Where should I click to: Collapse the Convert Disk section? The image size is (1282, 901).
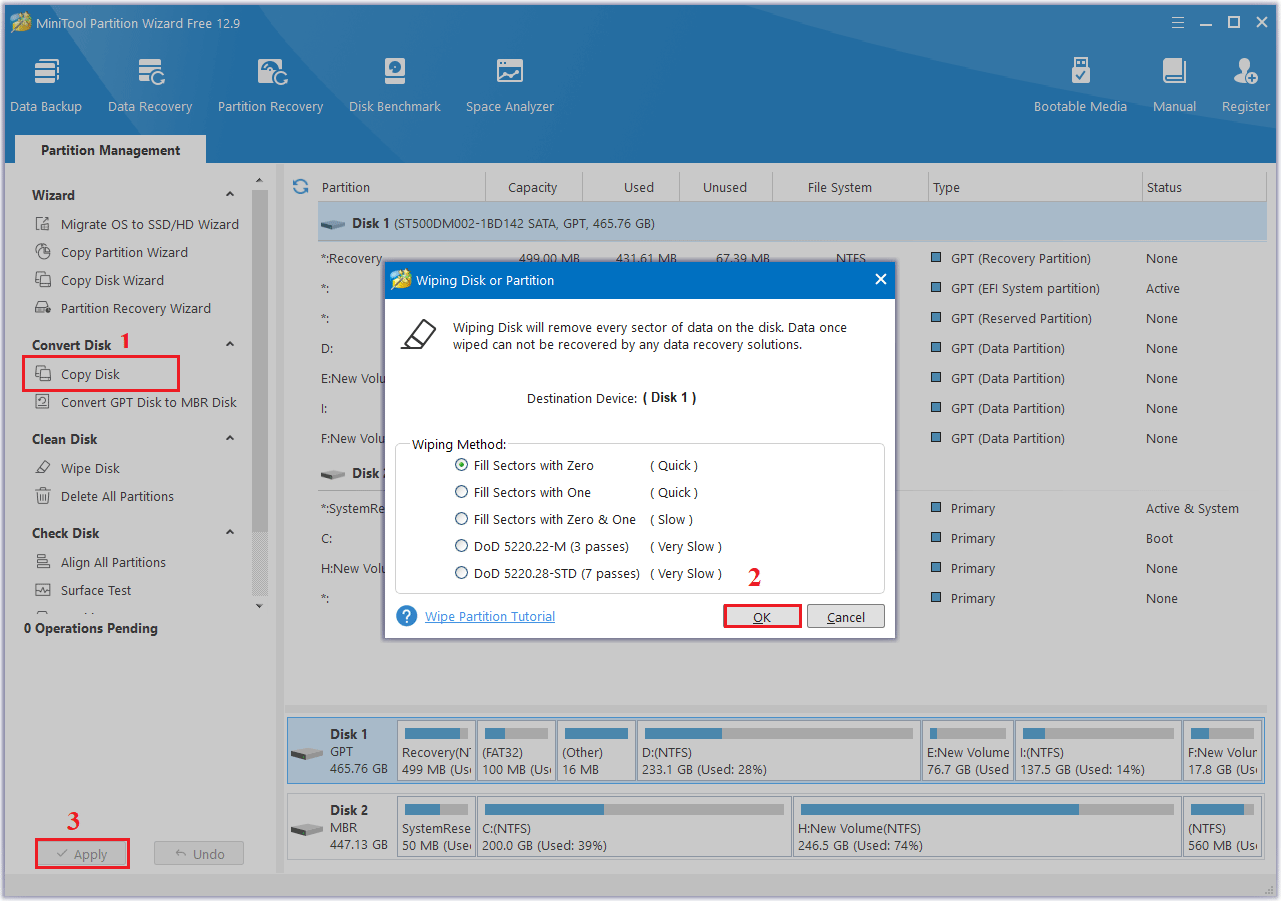pos(230,345)
